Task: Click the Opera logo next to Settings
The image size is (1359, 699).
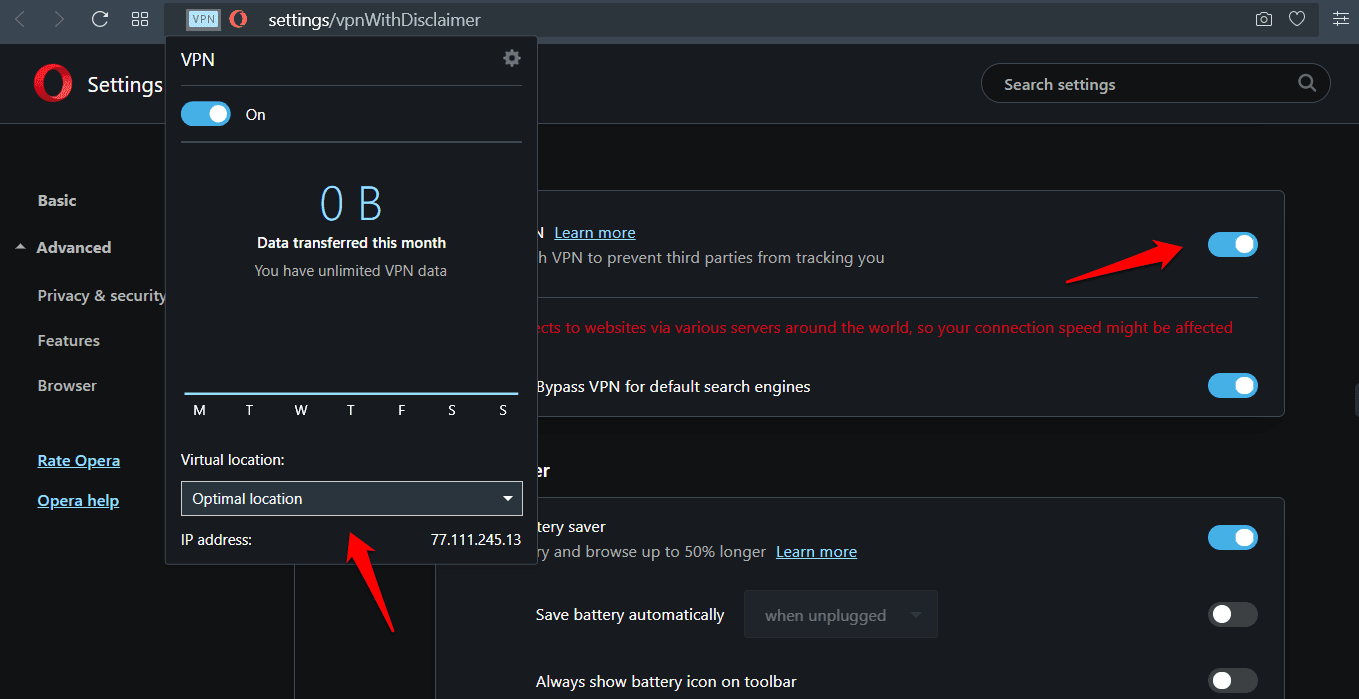Action: coord(52,83)
